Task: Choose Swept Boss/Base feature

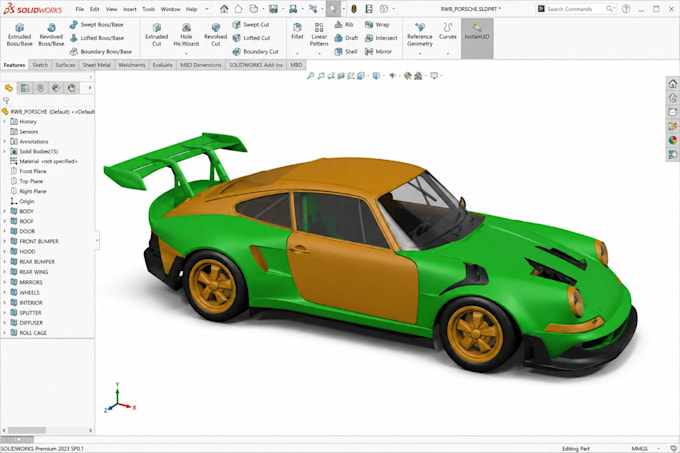Action: [96, 25]
